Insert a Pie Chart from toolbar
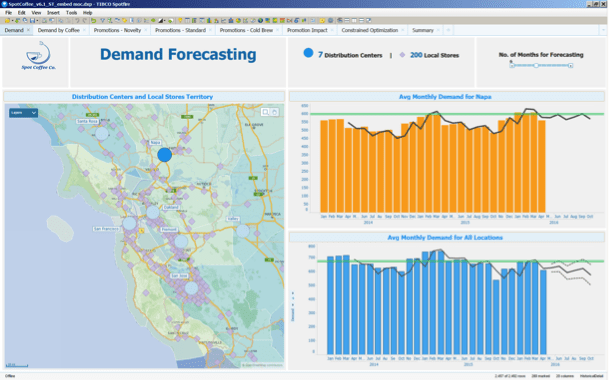This screenshot has height=381, width=609. pyautogui.click(x=238, y=20)
